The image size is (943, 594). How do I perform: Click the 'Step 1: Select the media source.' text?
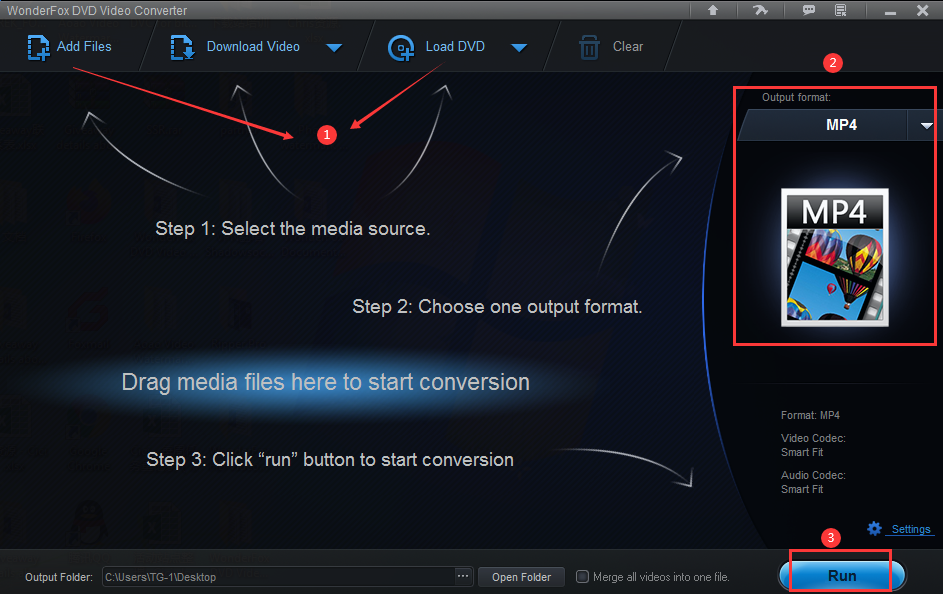tap(293, 228)
